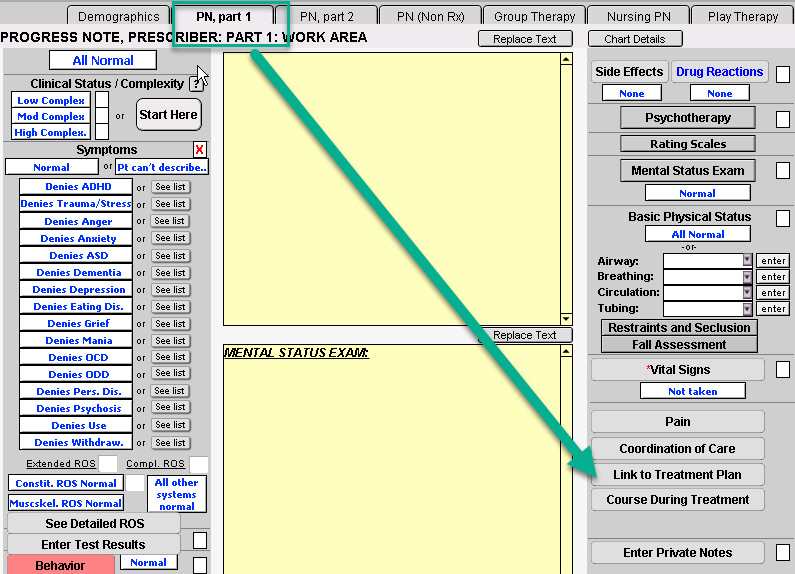Click the question mark help icon

[x=196, y=84]
